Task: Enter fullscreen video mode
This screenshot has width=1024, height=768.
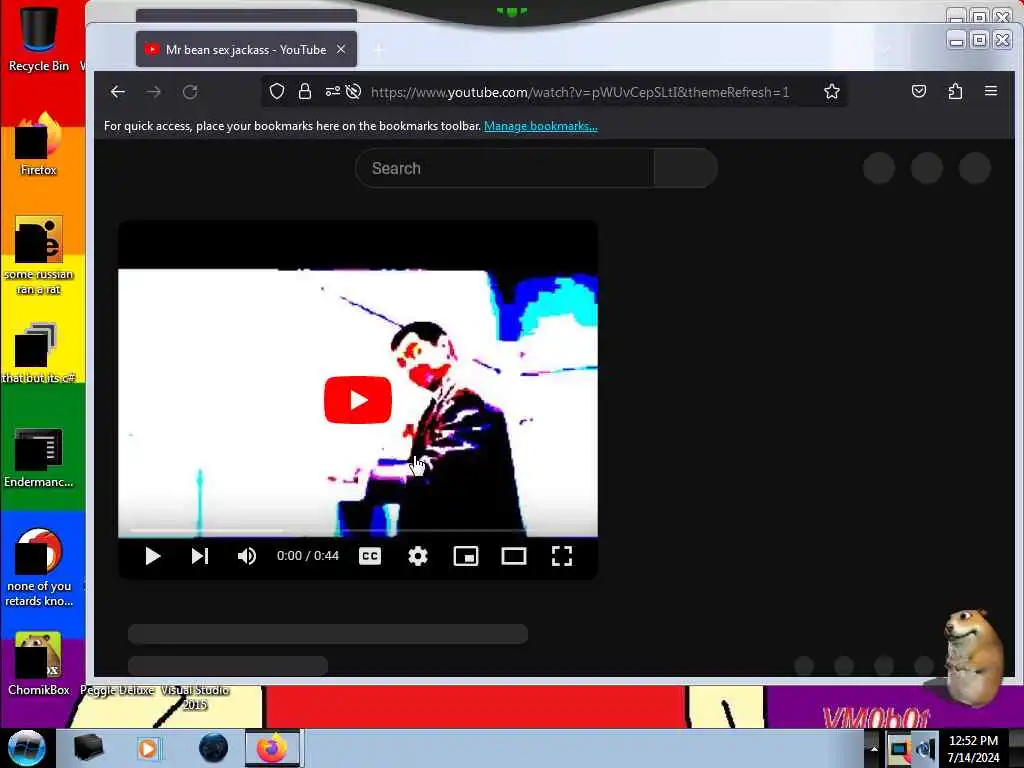Action: (562, 556)
